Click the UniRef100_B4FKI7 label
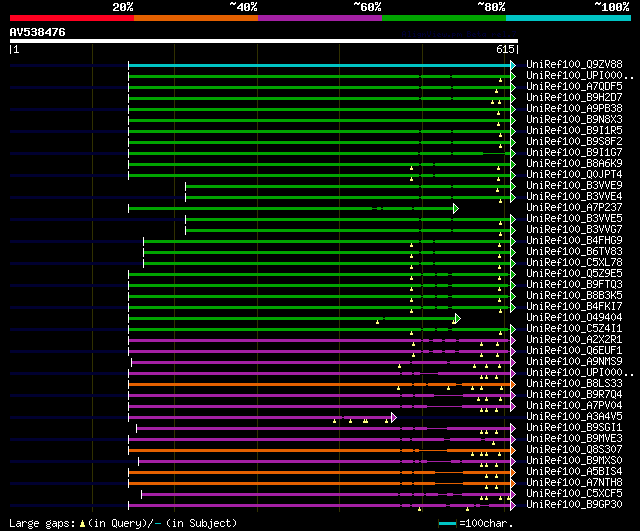This screenshot has height=531, width=640. pos(574,307)
